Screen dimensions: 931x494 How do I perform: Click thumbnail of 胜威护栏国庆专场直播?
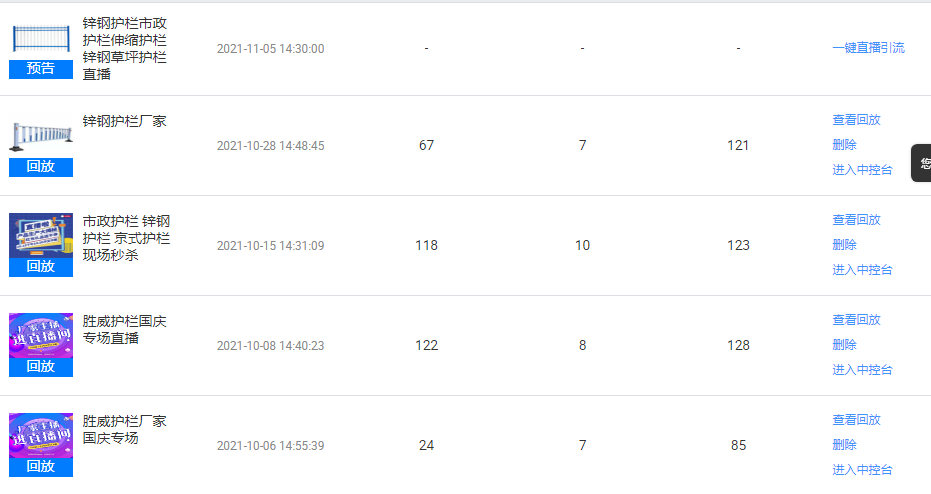click(x=41, y=335)
